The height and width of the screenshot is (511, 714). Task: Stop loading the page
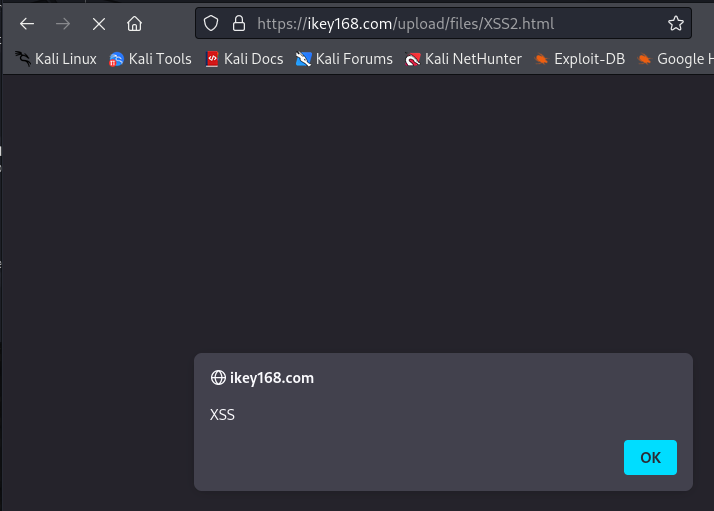99,24
